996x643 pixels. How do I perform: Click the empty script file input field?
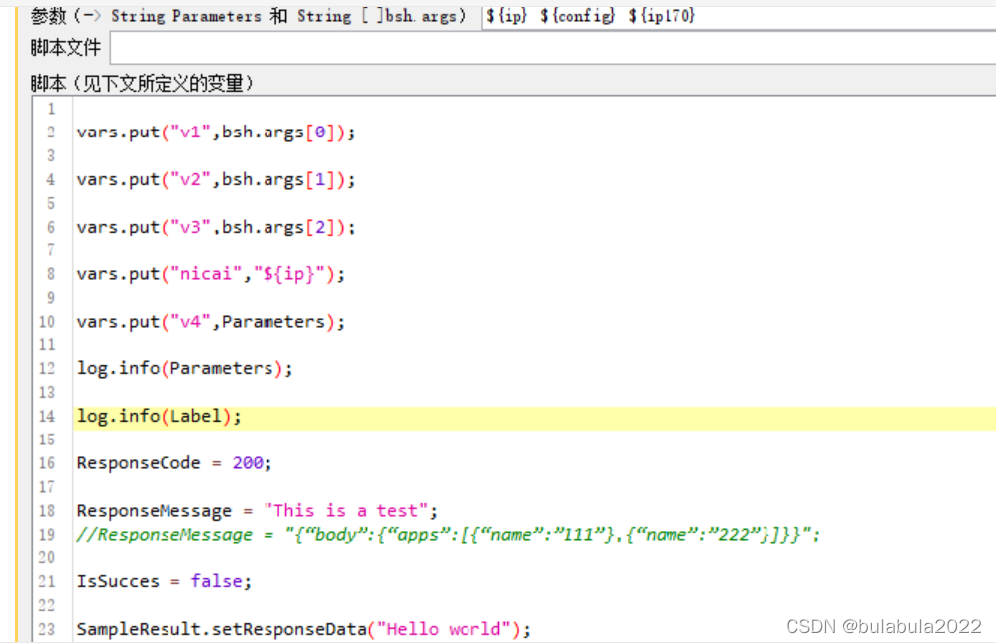(x=553, y=48)
